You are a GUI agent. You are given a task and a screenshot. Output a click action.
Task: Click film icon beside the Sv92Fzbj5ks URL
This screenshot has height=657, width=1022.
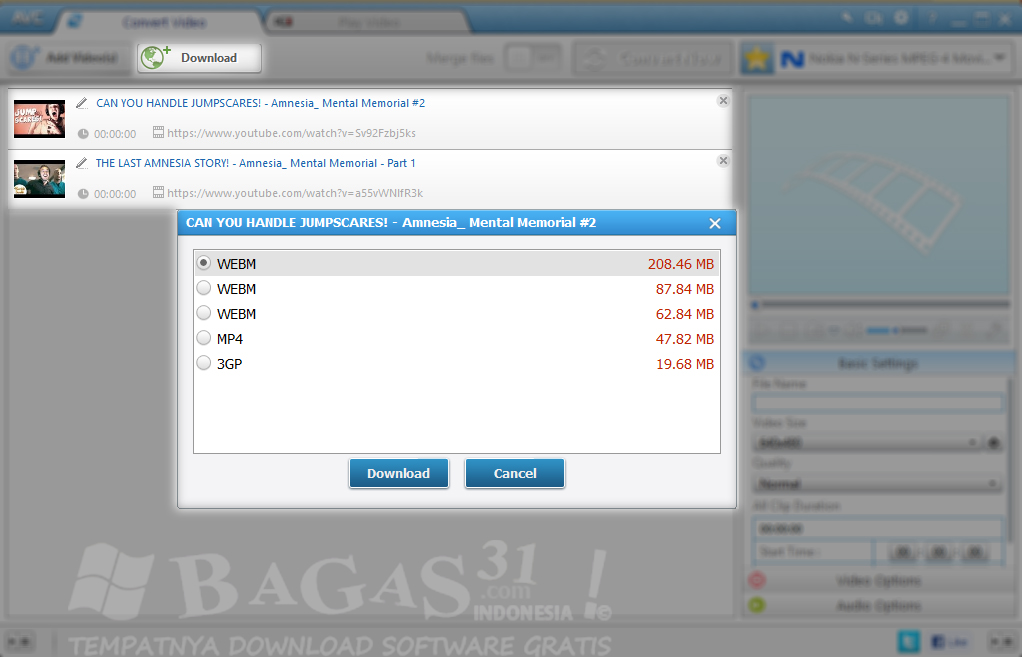[x=158, y=132]
